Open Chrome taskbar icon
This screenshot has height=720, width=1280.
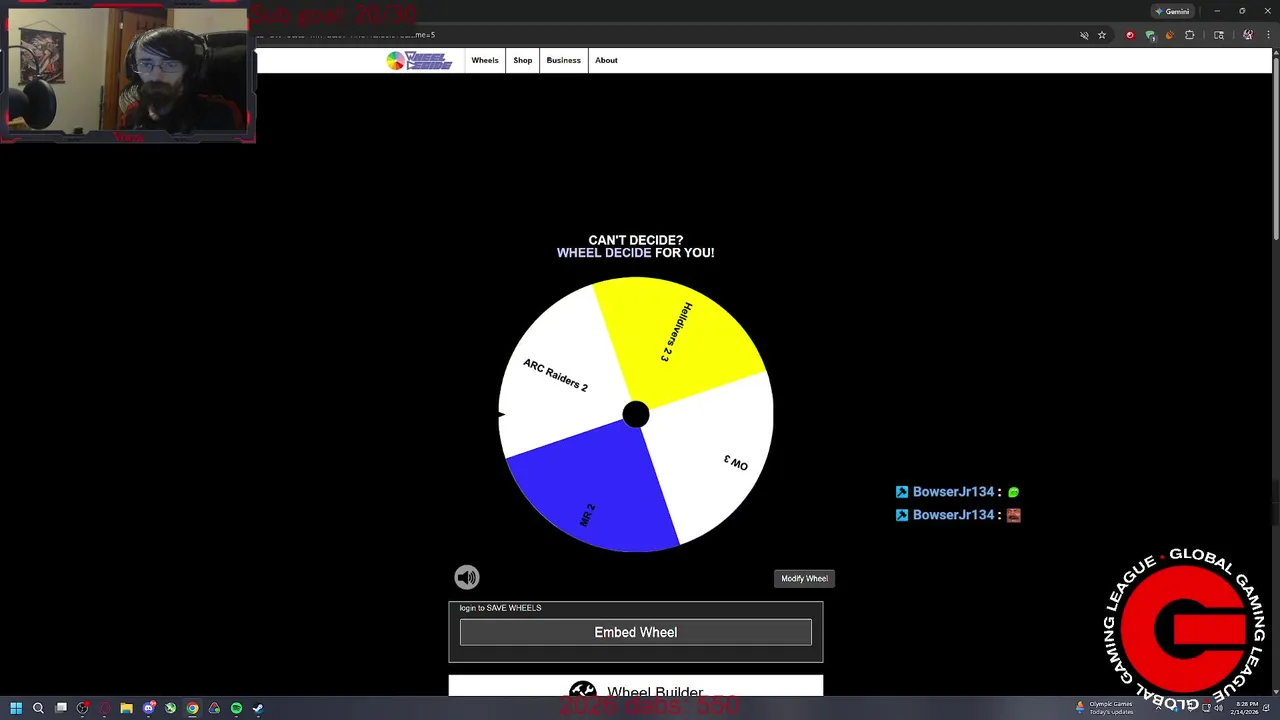click(x=192, y=708)
